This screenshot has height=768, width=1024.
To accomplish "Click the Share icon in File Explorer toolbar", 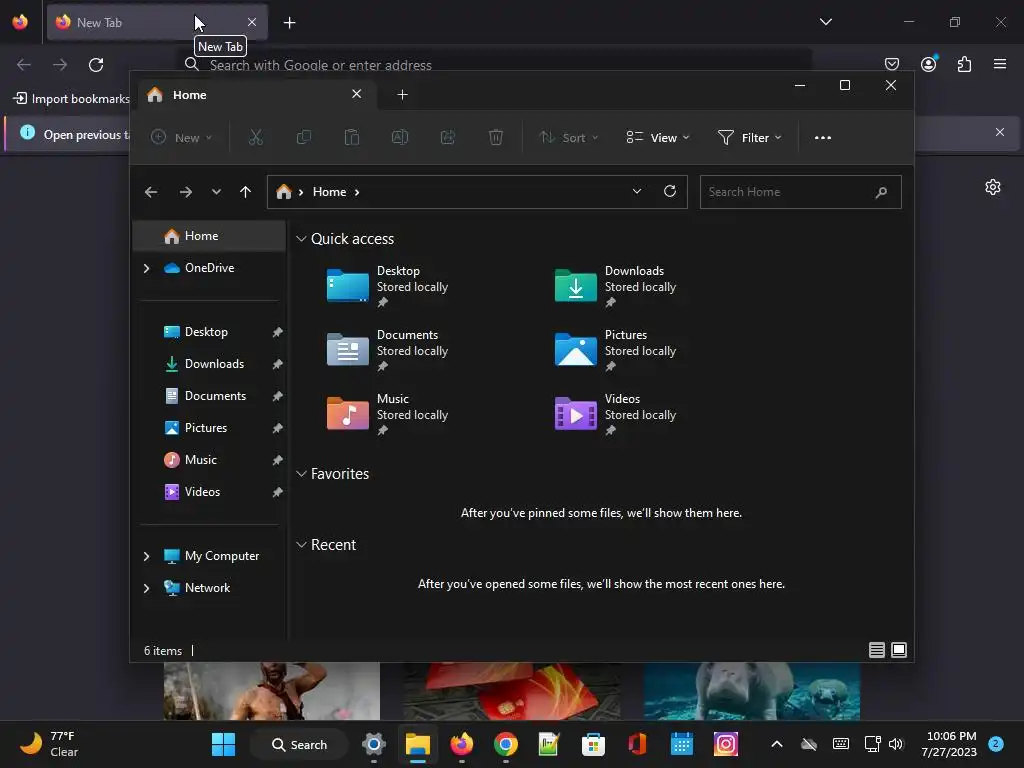I will (448, 137).
